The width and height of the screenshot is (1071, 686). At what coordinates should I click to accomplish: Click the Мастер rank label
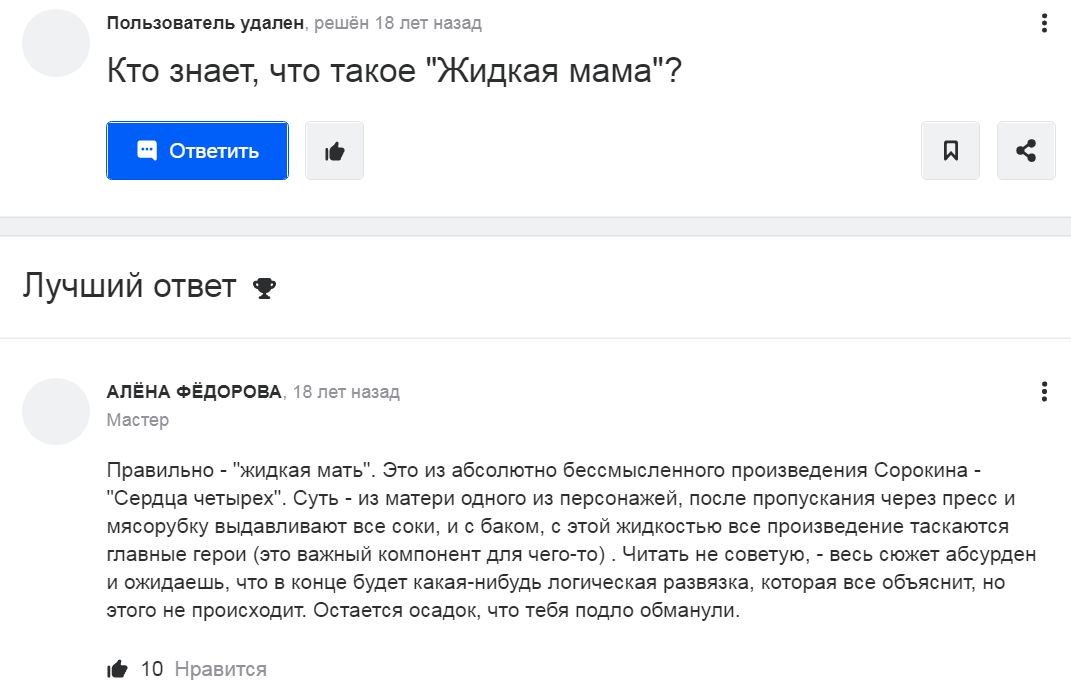137,420
